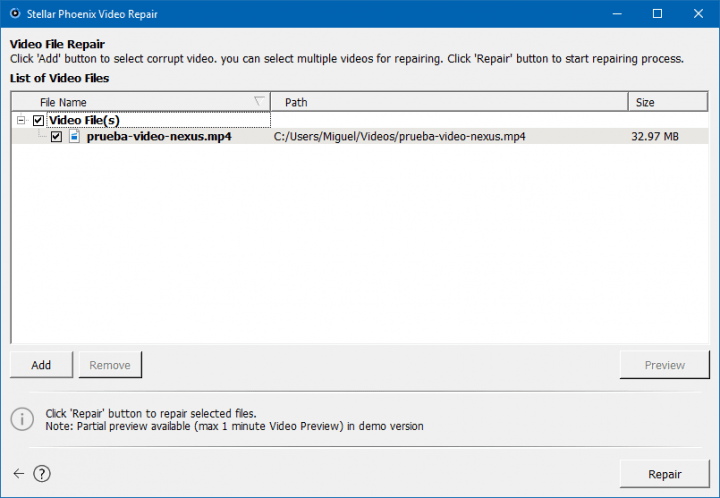
Task: Close the Stellar Phoenix Video Repair window
Action: (698, 14)
